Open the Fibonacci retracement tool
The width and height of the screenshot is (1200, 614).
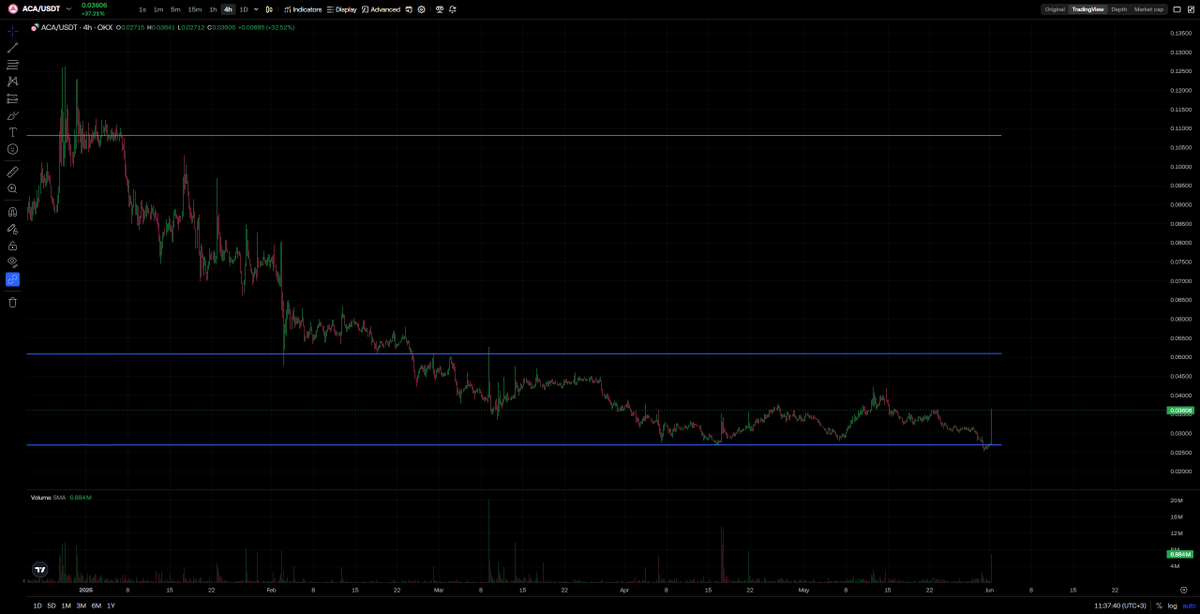click(13, 65)
